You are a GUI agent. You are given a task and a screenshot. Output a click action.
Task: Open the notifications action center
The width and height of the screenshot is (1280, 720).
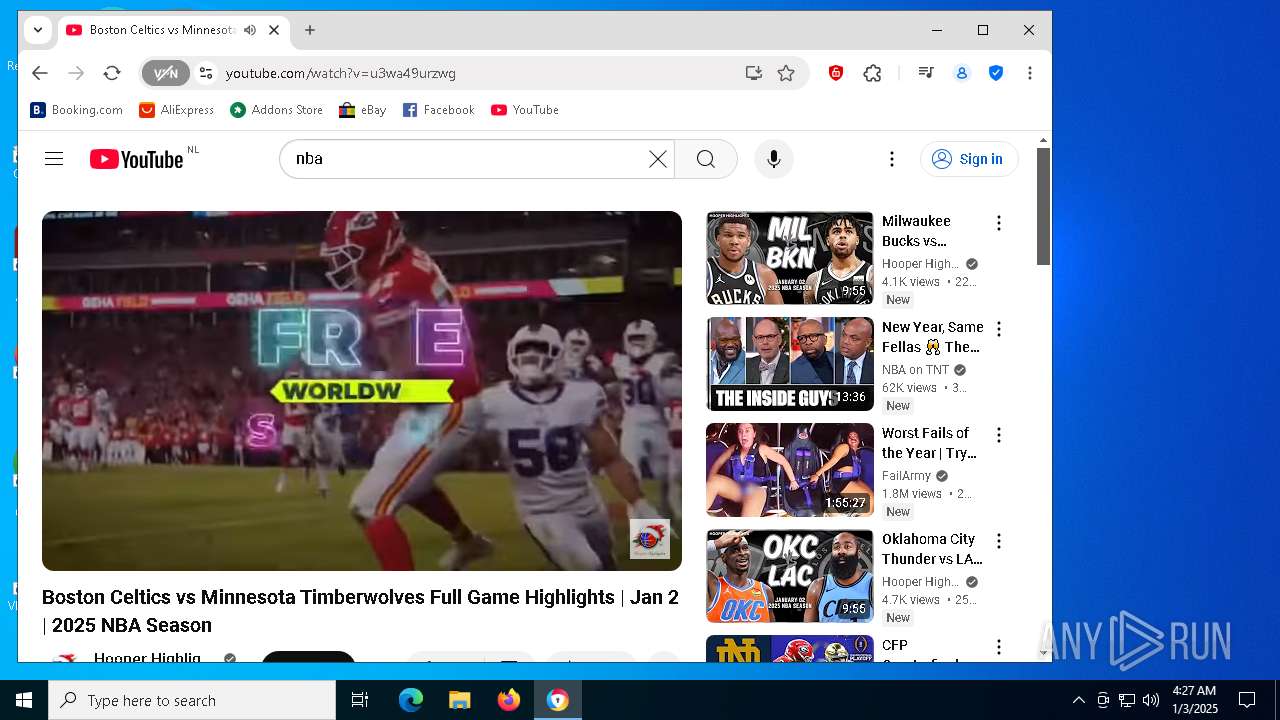(1247, 700)
